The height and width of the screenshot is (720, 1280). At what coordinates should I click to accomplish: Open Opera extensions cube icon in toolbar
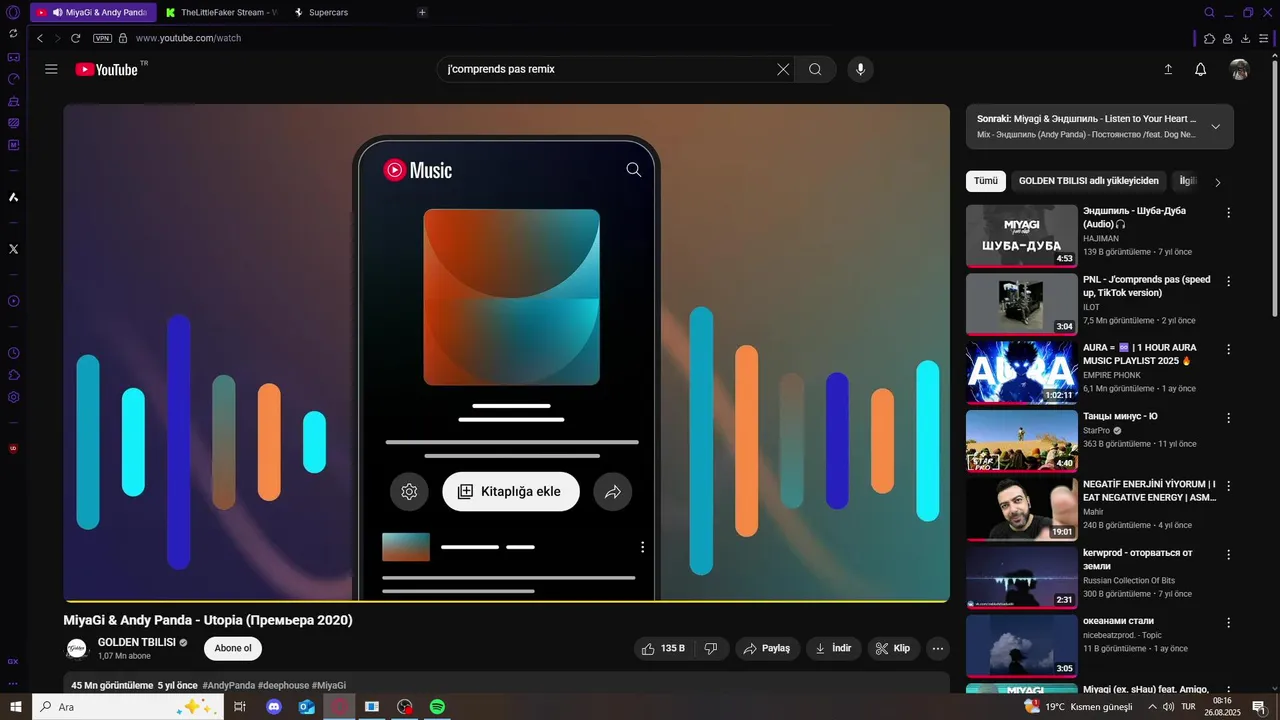[1209, 38]
